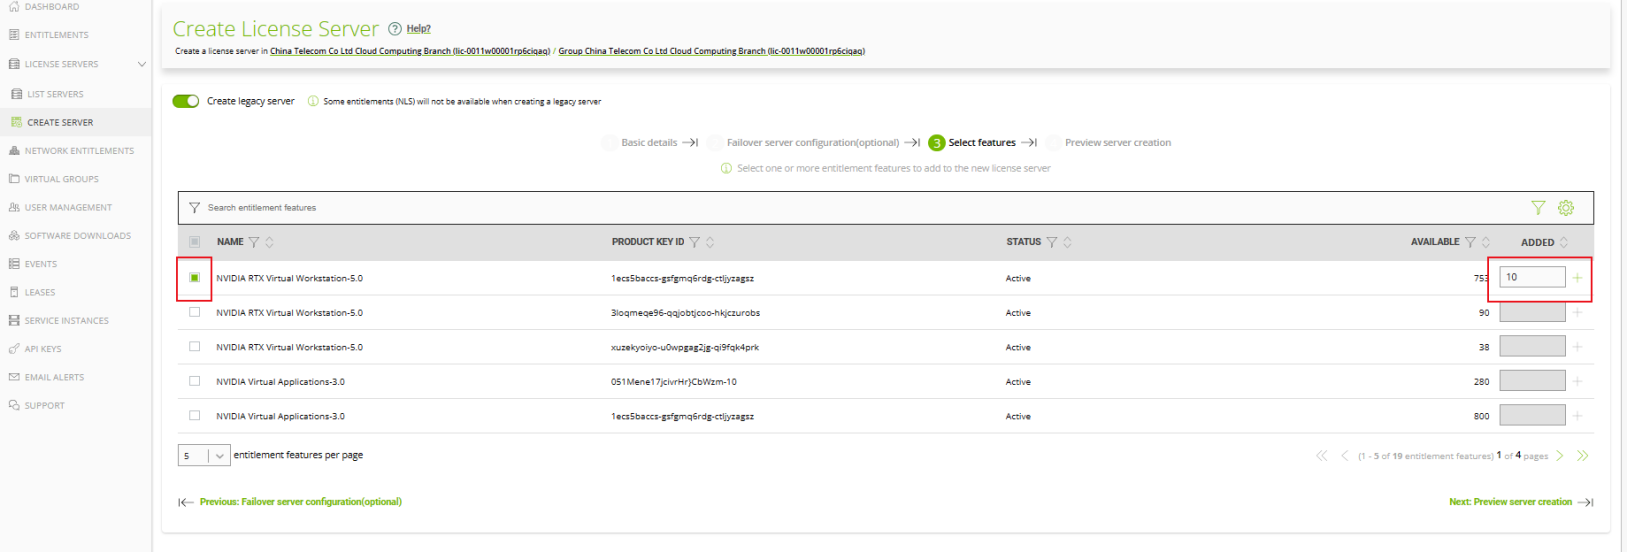This screenshot has width=1628, height=553.
Task: Open Leases in the sidebar
Action: 40,292
